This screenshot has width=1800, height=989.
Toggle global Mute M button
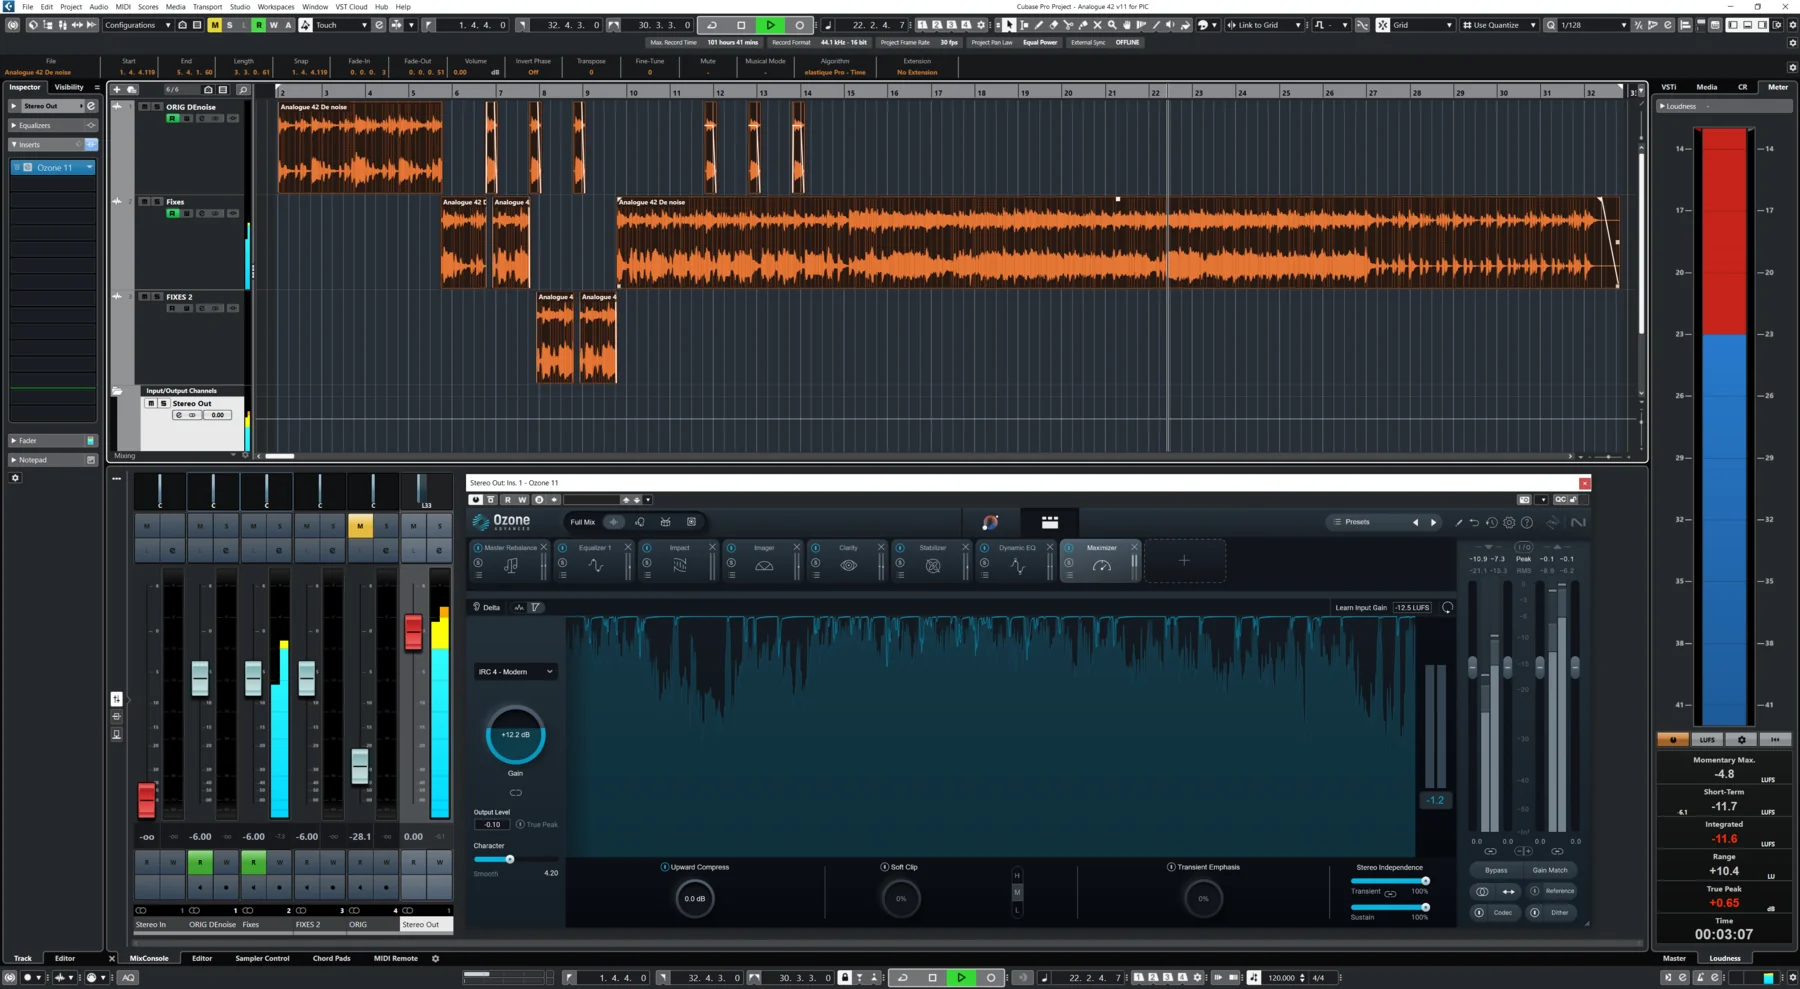click(x=214, y=25)
